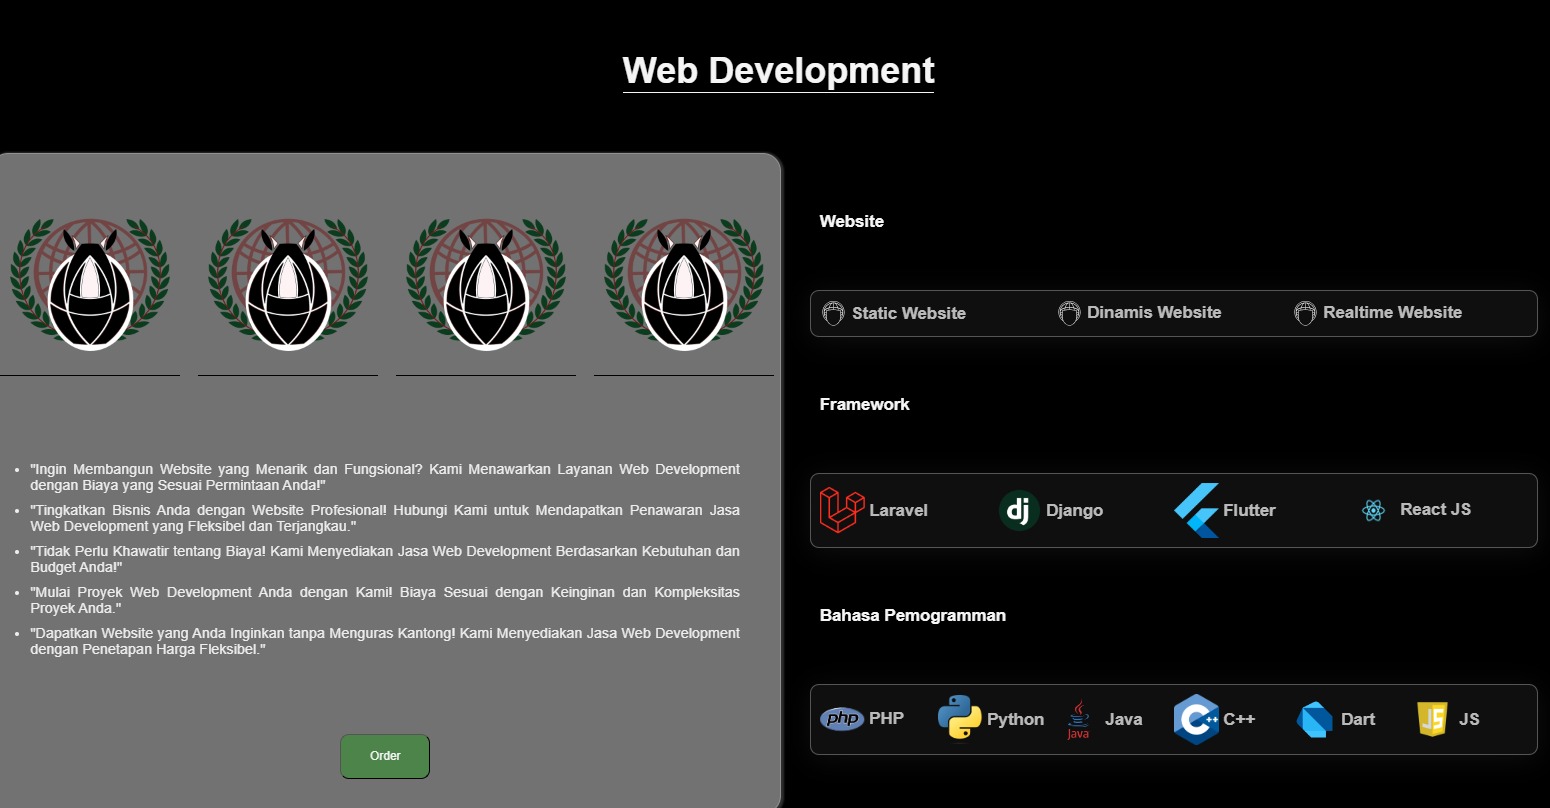Screen dimensions: 1550x808
Task: Click the Django logo icon
Action: [1018, 510]
